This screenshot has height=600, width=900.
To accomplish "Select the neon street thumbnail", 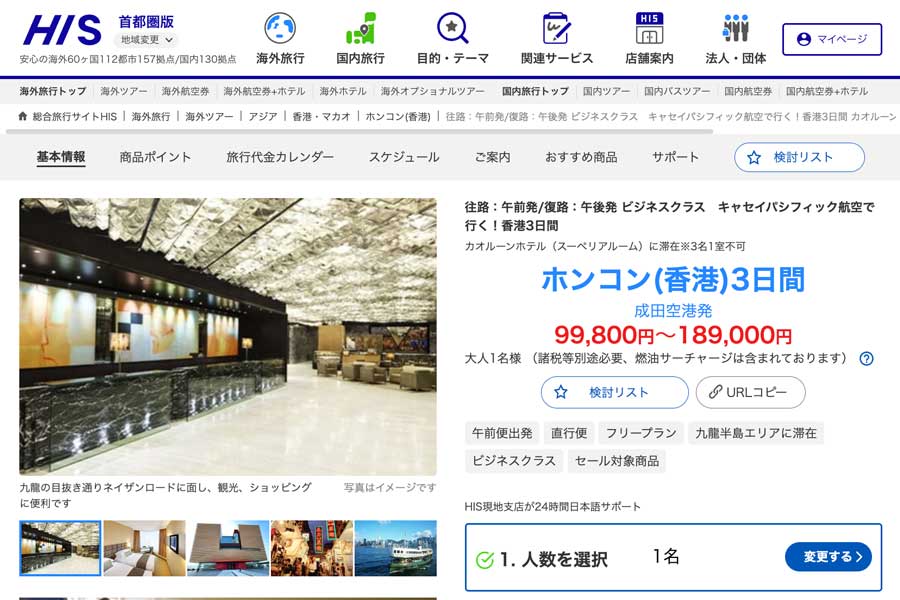I will point(312,548).
